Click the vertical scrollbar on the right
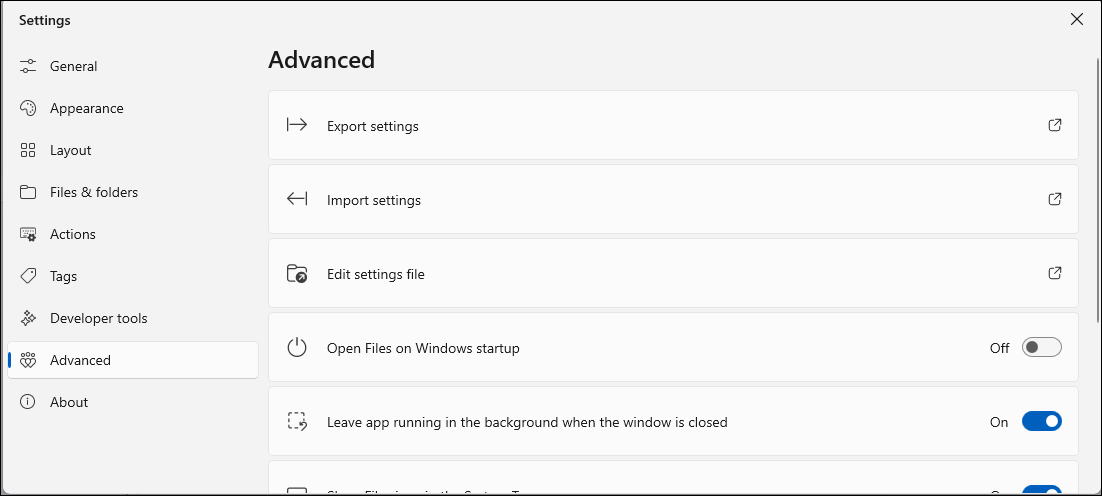This screenshot has height=496, width=1102. tap(1097, 190)
